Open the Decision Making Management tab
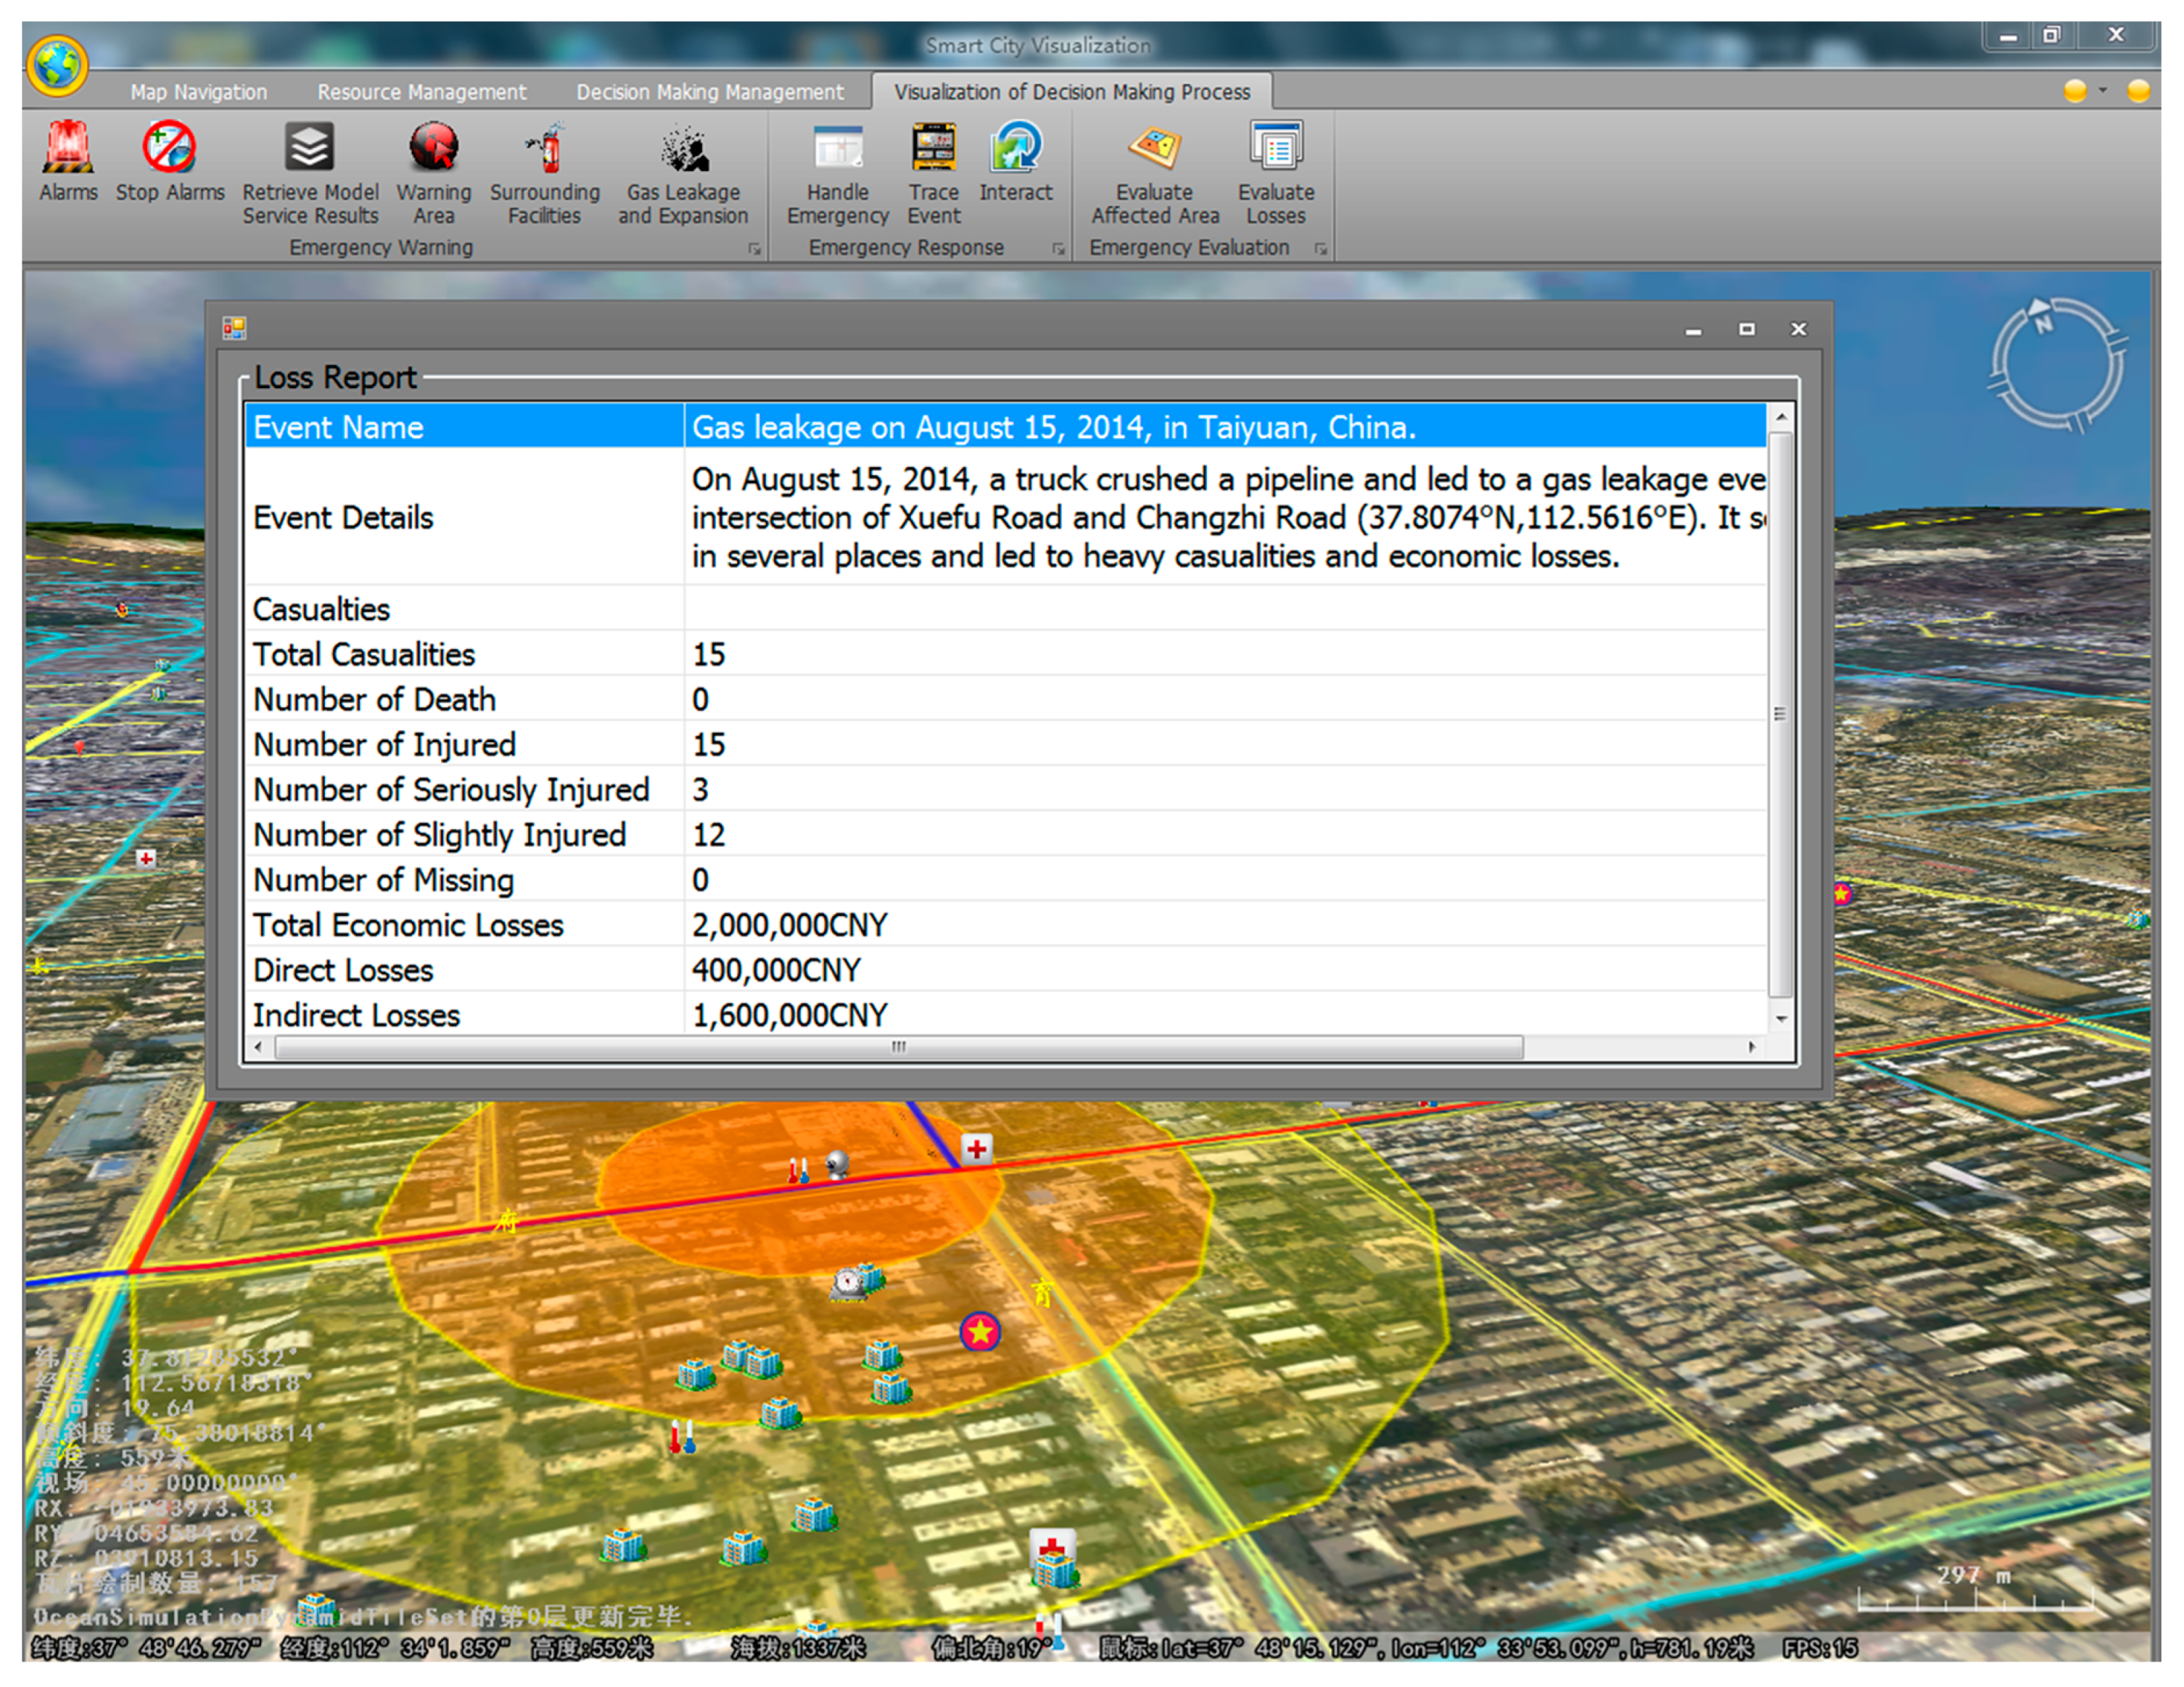Screen dimensions: 2184x1687 (x=710, y=92)
